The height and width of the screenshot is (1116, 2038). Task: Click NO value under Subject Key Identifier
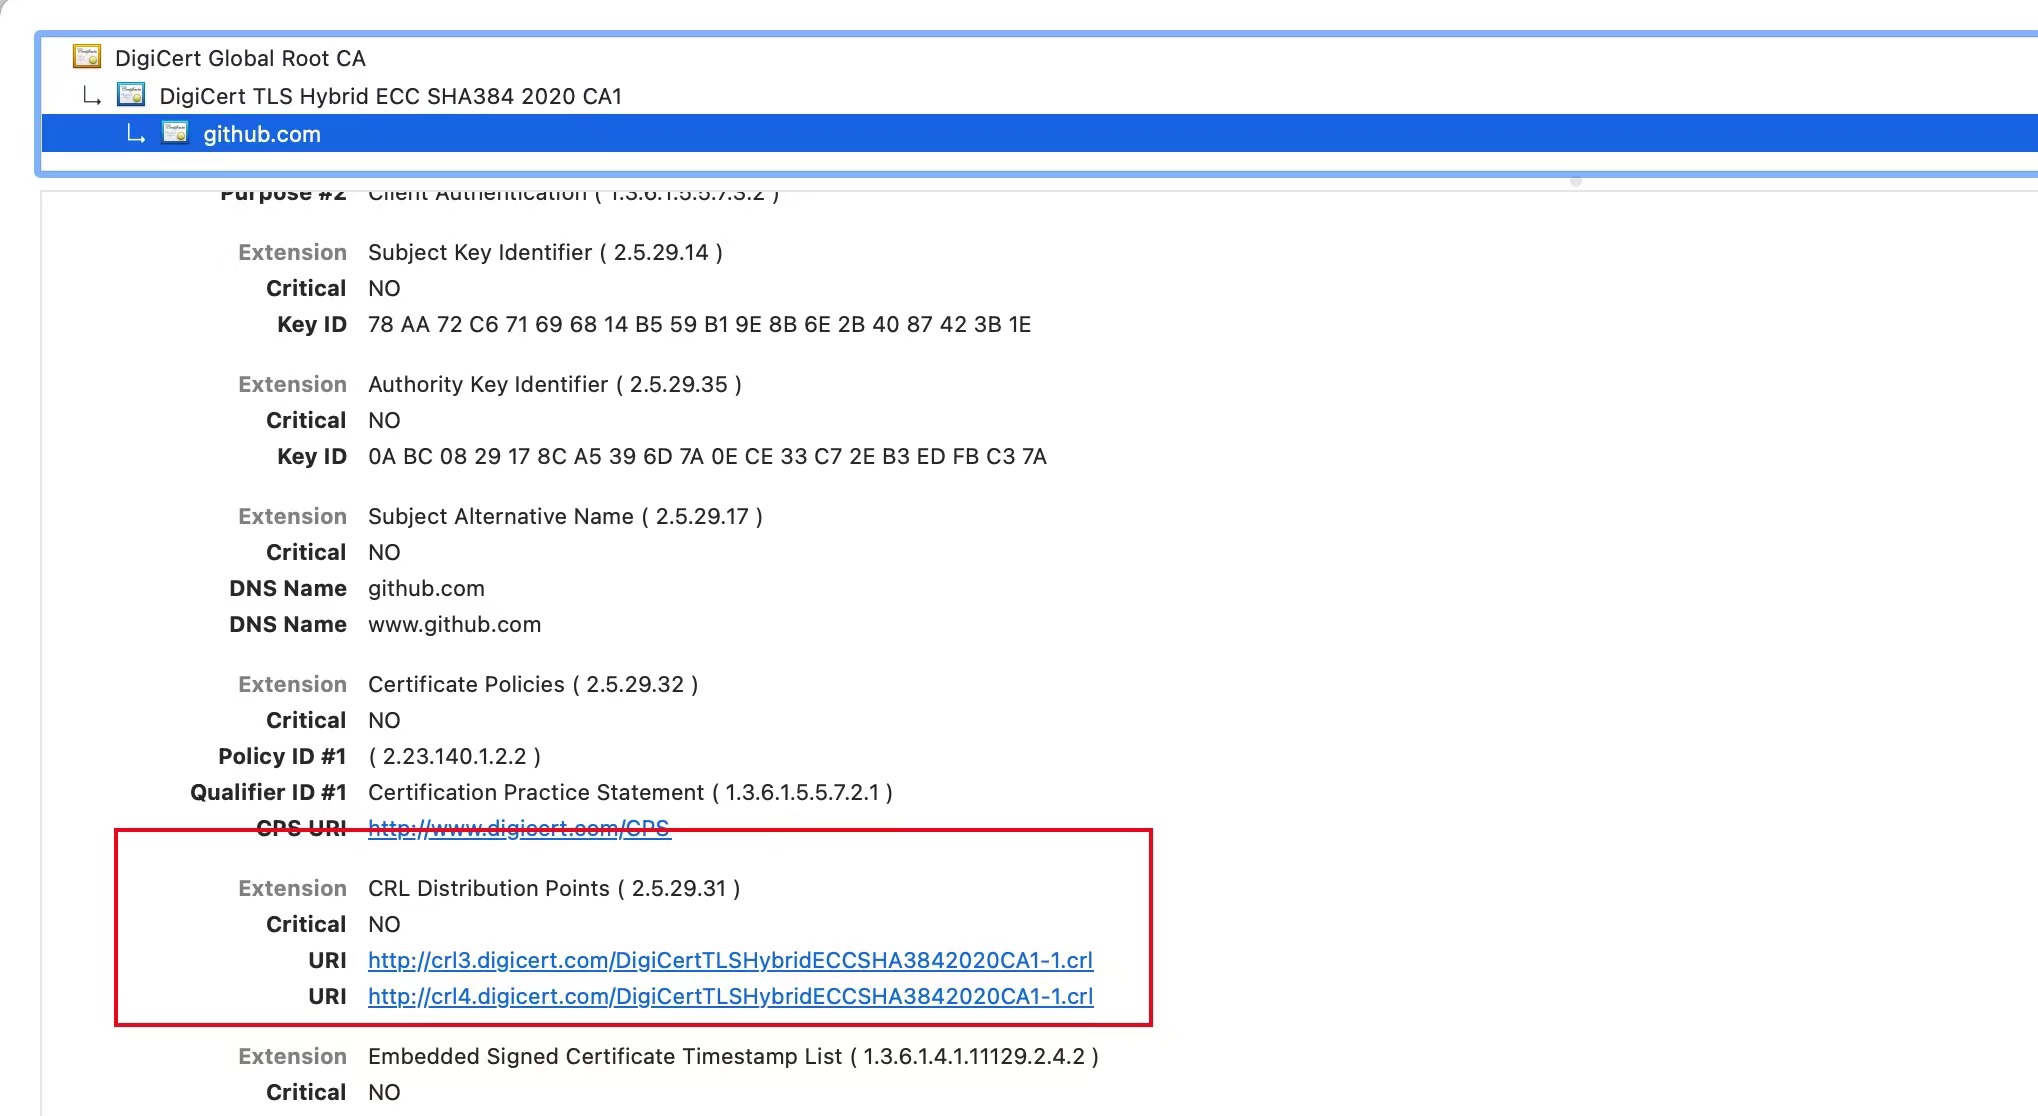tap(384, 288)
